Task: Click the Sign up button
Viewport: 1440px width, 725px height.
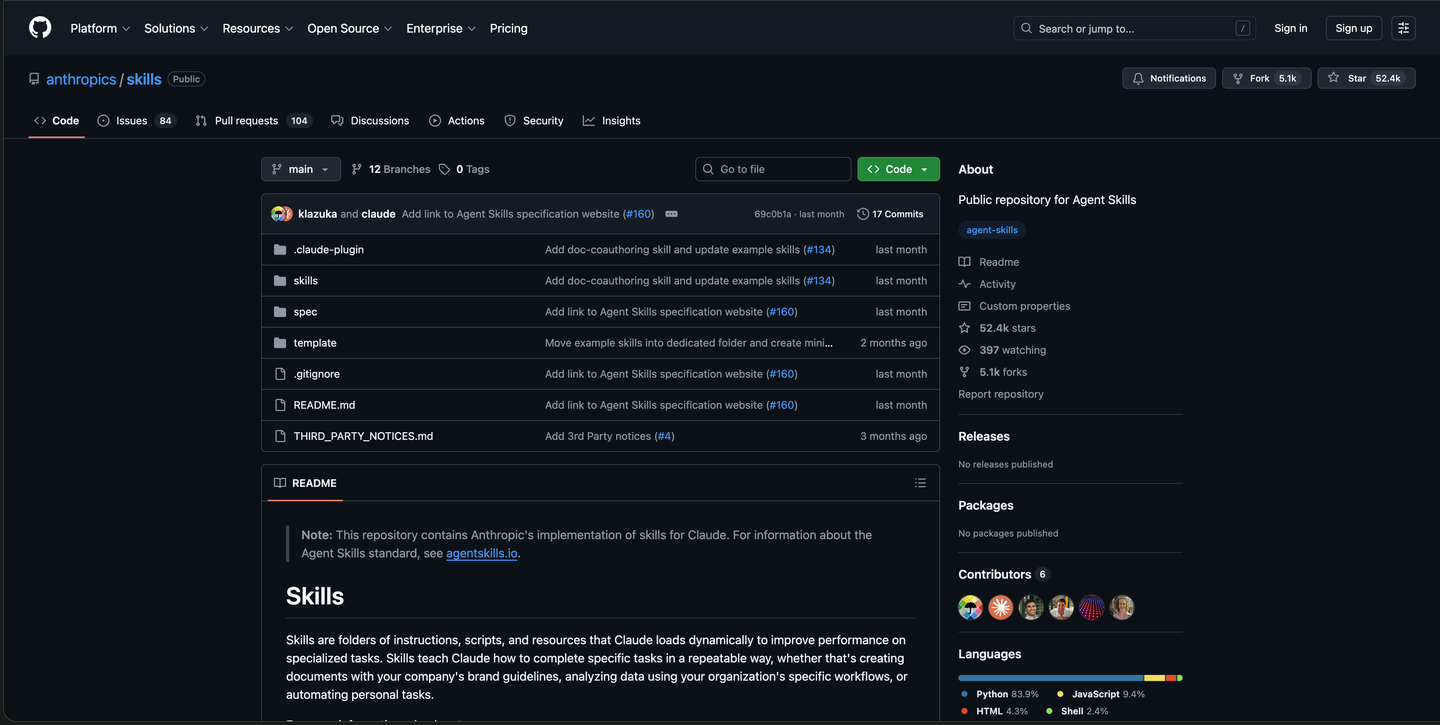Action: click(x=1354, y=28)
